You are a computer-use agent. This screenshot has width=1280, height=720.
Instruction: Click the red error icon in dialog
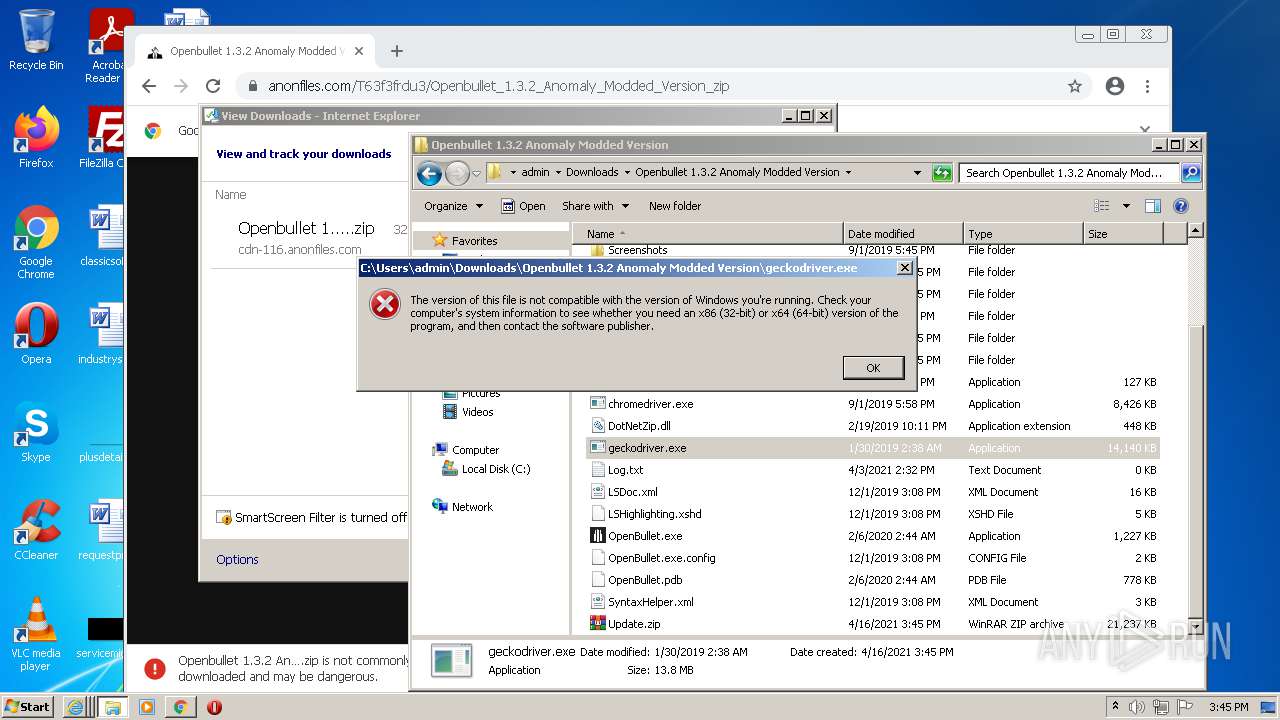pos(385,305)
